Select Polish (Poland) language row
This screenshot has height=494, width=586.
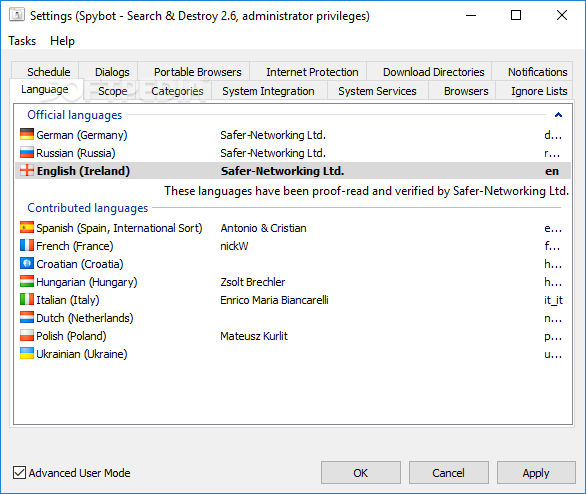coord(293,336)
